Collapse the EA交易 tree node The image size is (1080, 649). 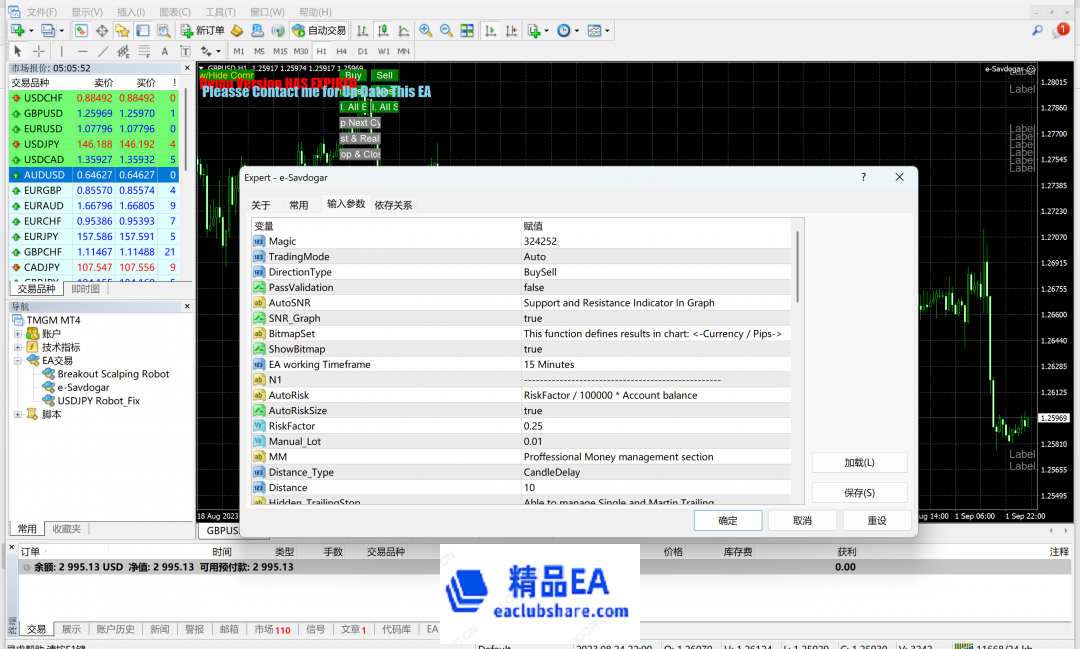coord(19,361)
